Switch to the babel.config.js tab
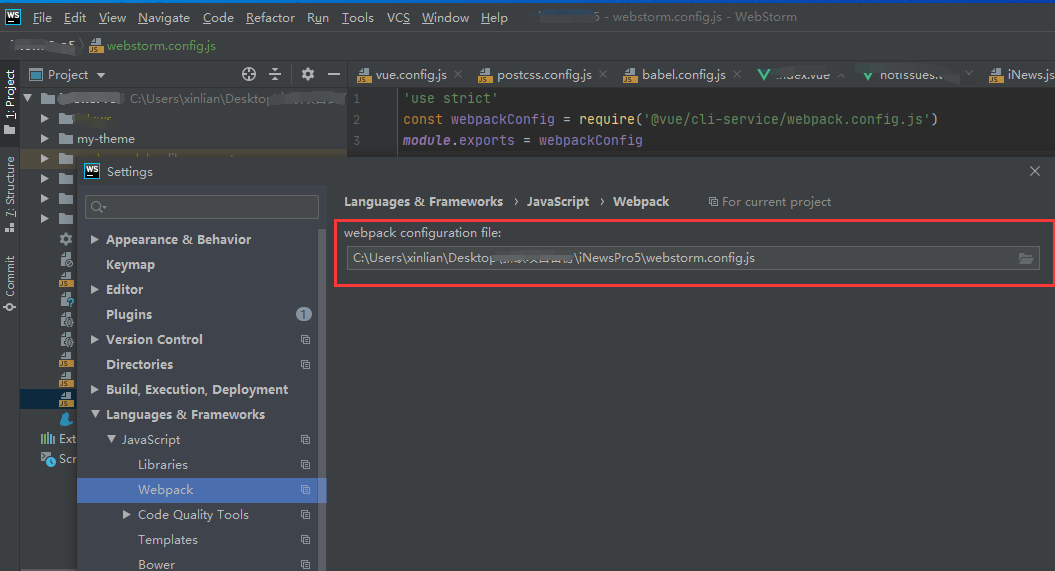The image size is (1055, 571). [x=683, y=75]
